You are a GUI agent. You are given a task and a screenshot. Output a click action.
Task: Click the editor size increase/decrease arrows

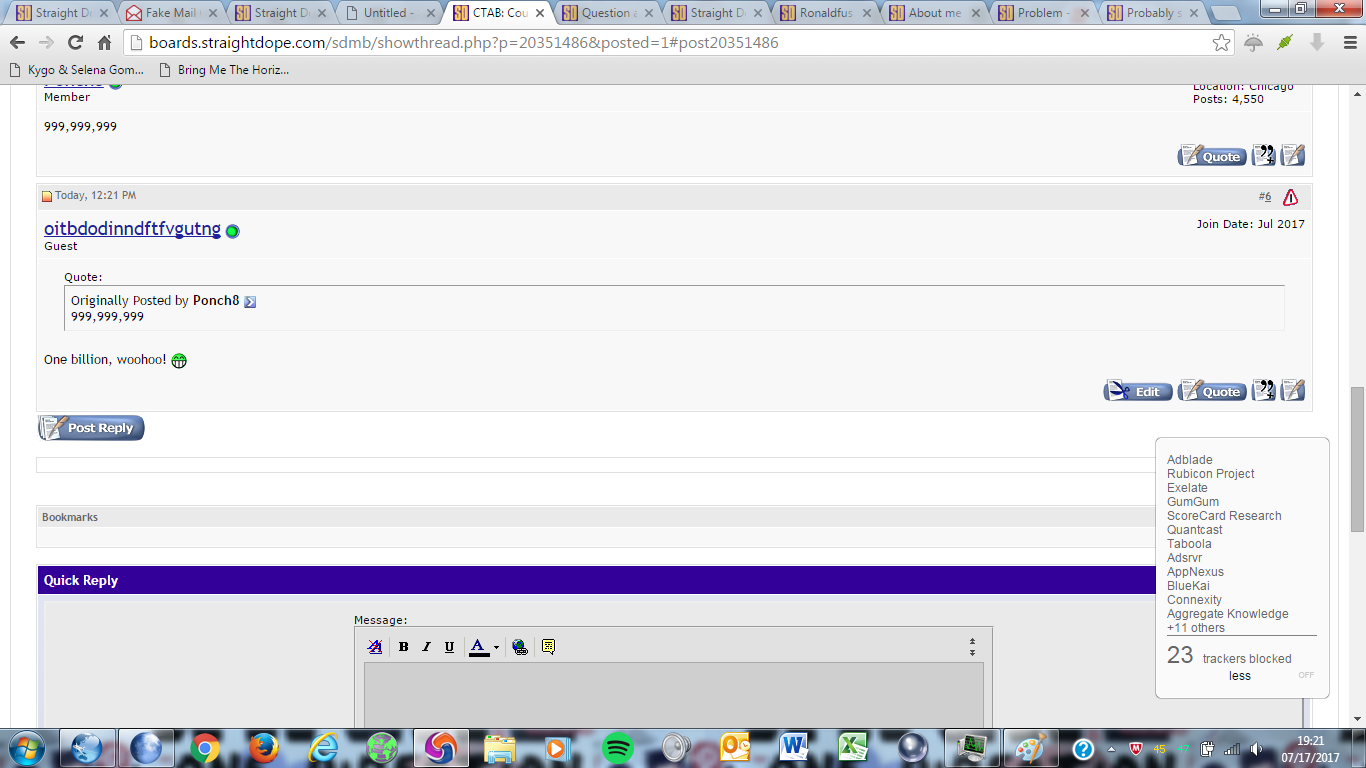972,647
